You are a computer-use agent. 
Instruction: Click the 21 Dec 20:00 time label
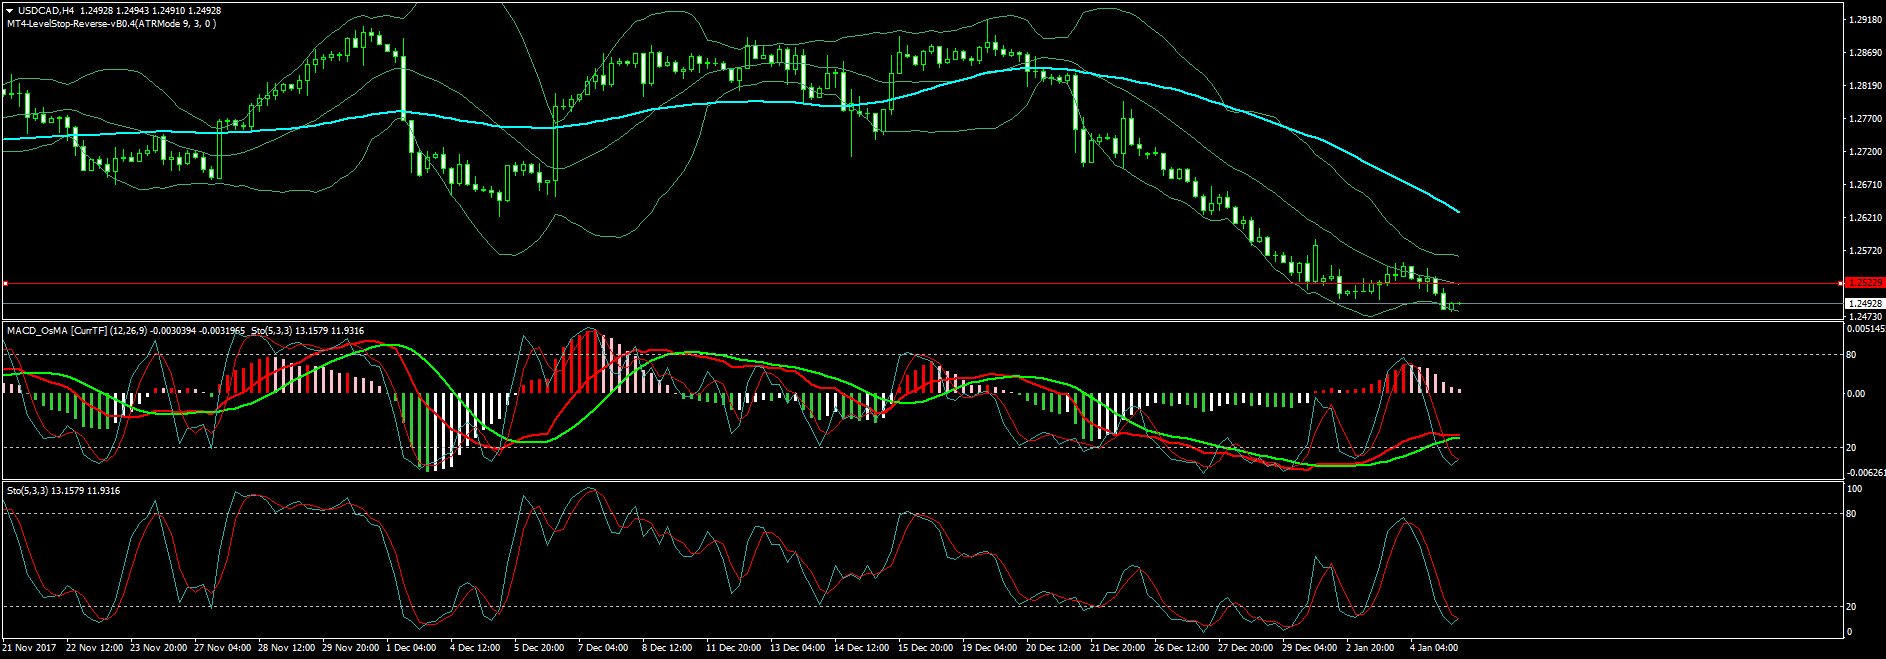[x=1118, y=648]
